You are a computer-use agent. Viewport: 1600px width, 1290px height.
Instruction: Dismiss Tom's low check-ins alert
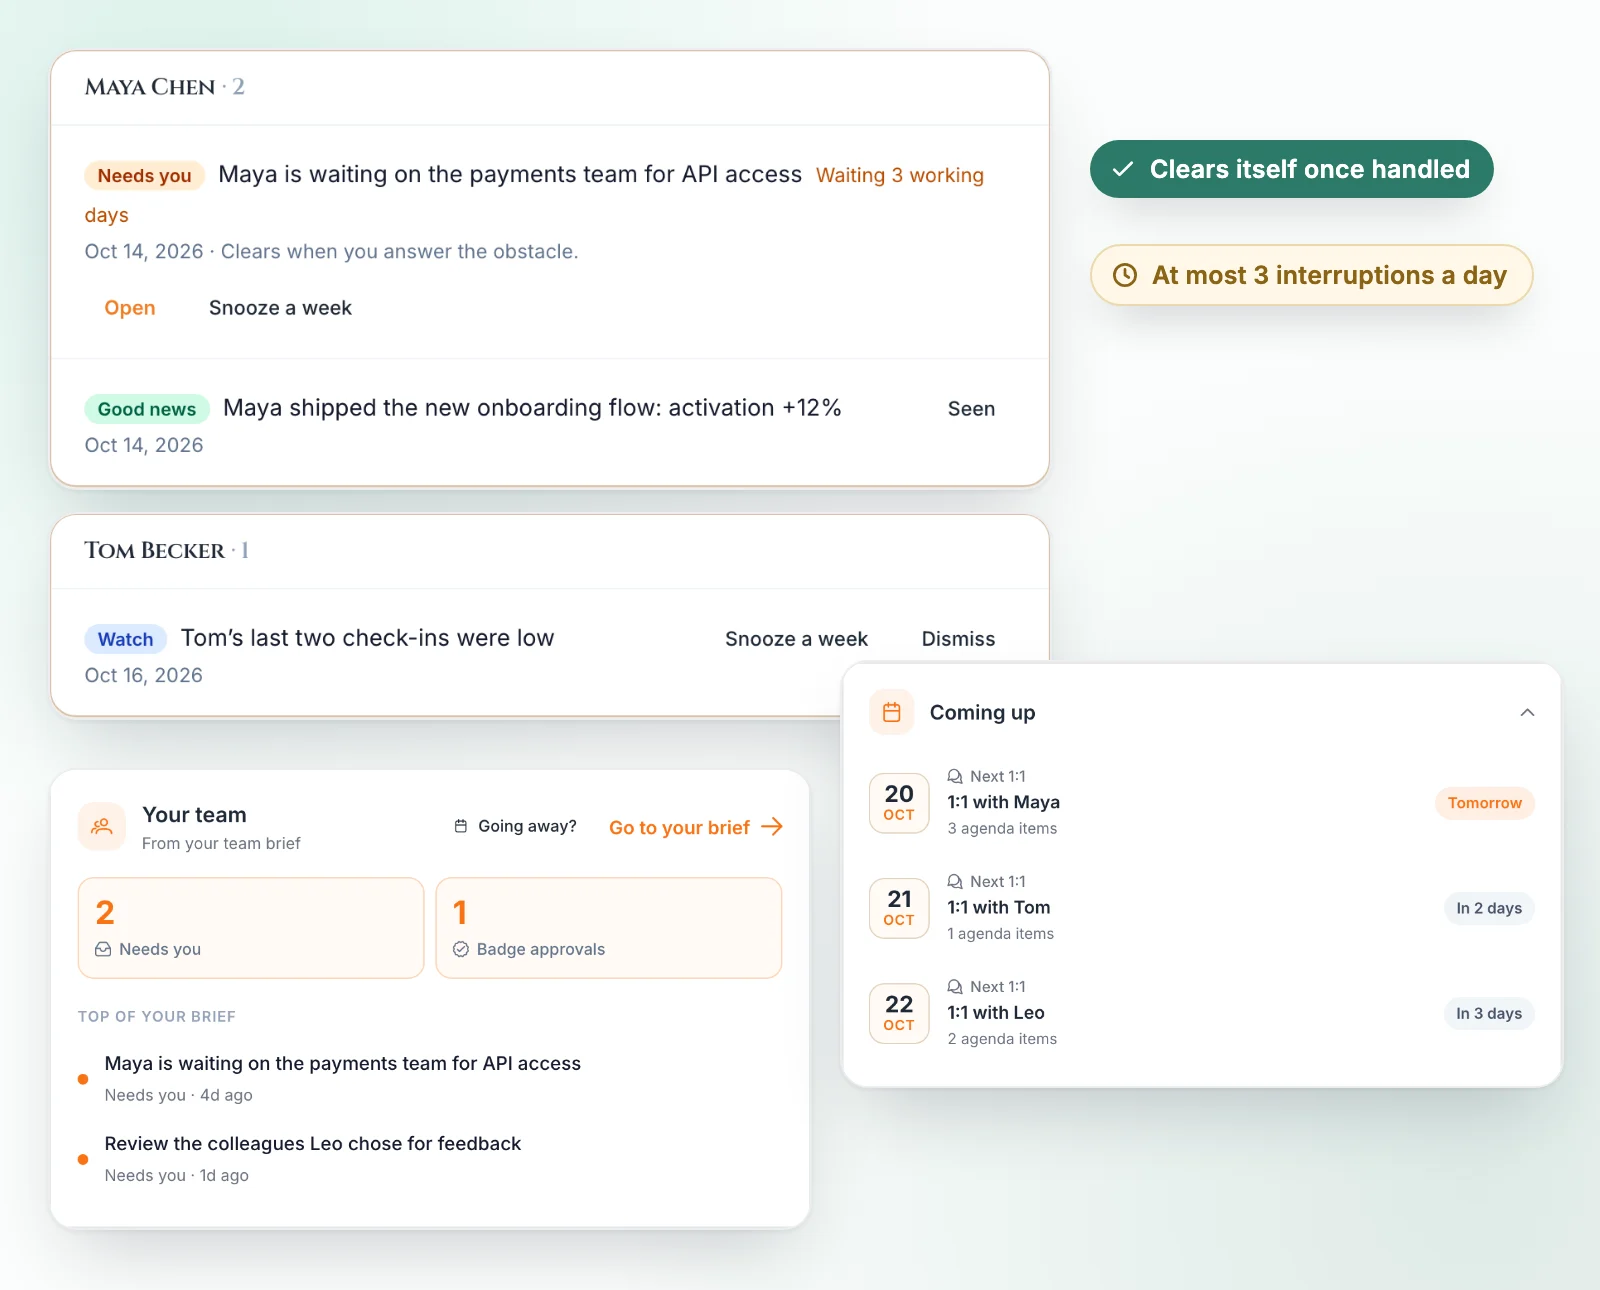pos(958,639)
